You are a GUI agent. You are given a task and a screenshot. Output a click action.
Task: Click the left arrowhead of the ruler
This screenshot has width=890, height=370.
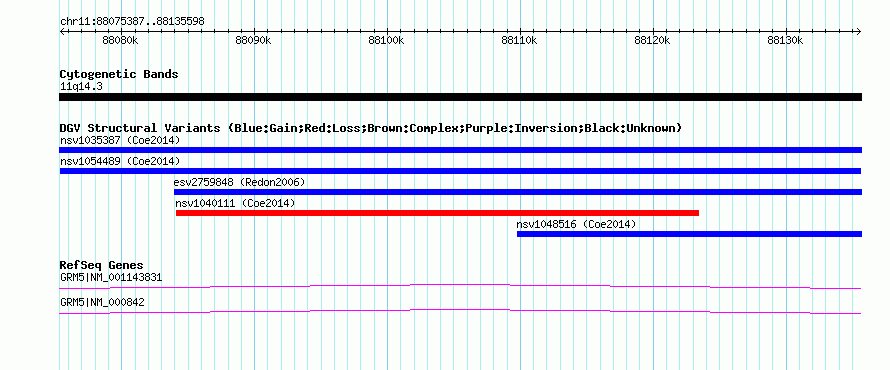(x=62, y=31)
